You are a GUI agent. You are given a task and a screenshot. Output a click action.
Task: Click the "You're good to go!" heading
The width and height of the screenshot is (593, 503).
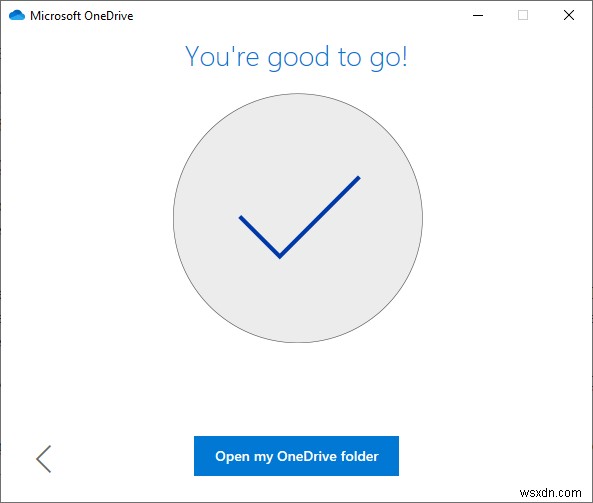[296, 57]
